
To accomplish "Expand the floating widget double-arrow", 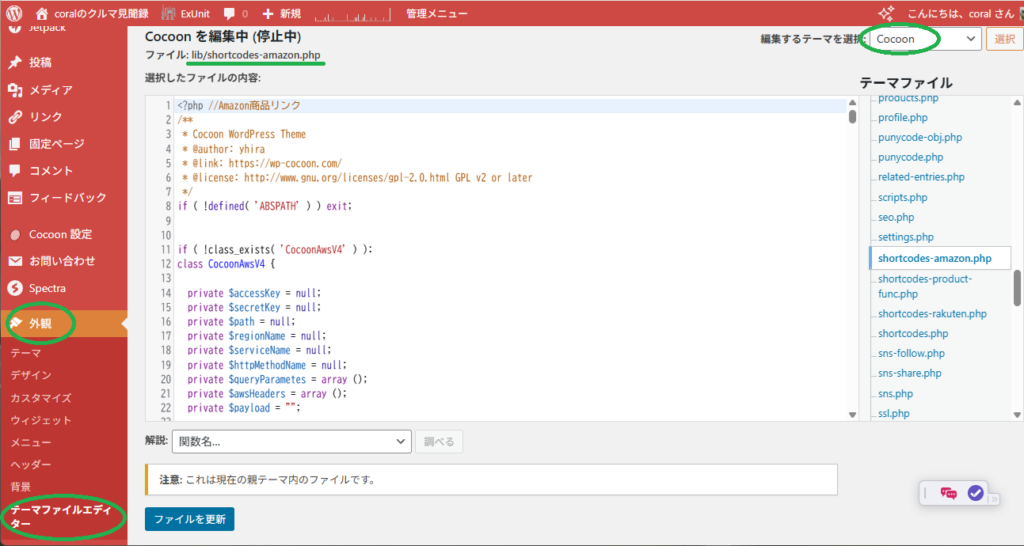I will coord(994,499).
